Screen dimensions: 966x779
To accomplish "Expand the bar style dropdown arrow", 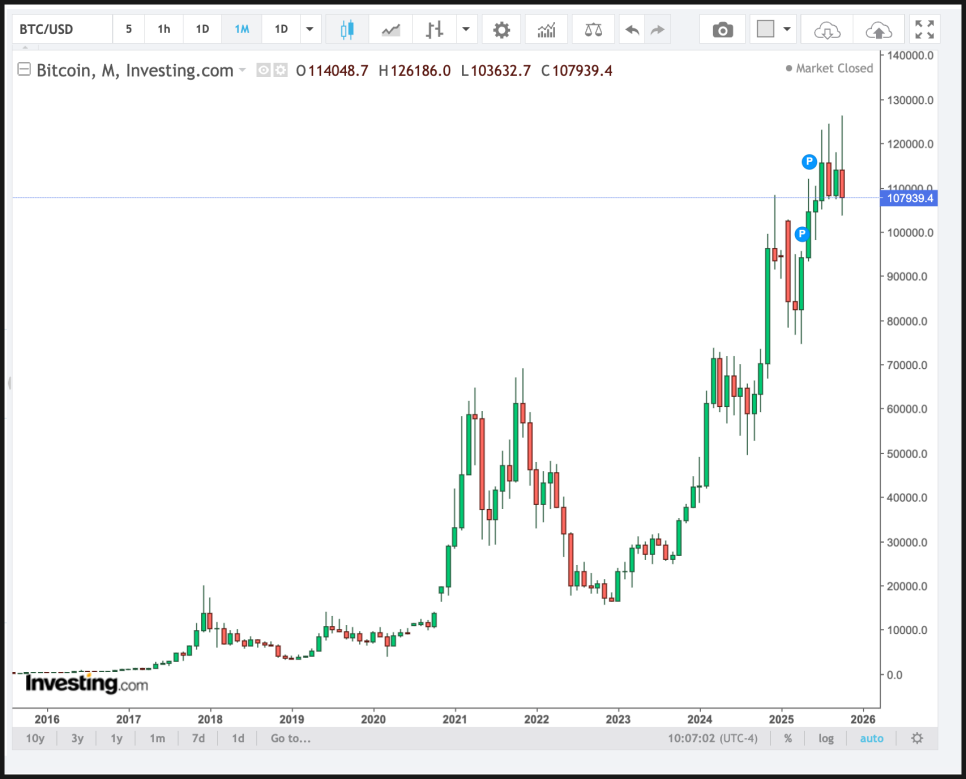I will (466, 30).
